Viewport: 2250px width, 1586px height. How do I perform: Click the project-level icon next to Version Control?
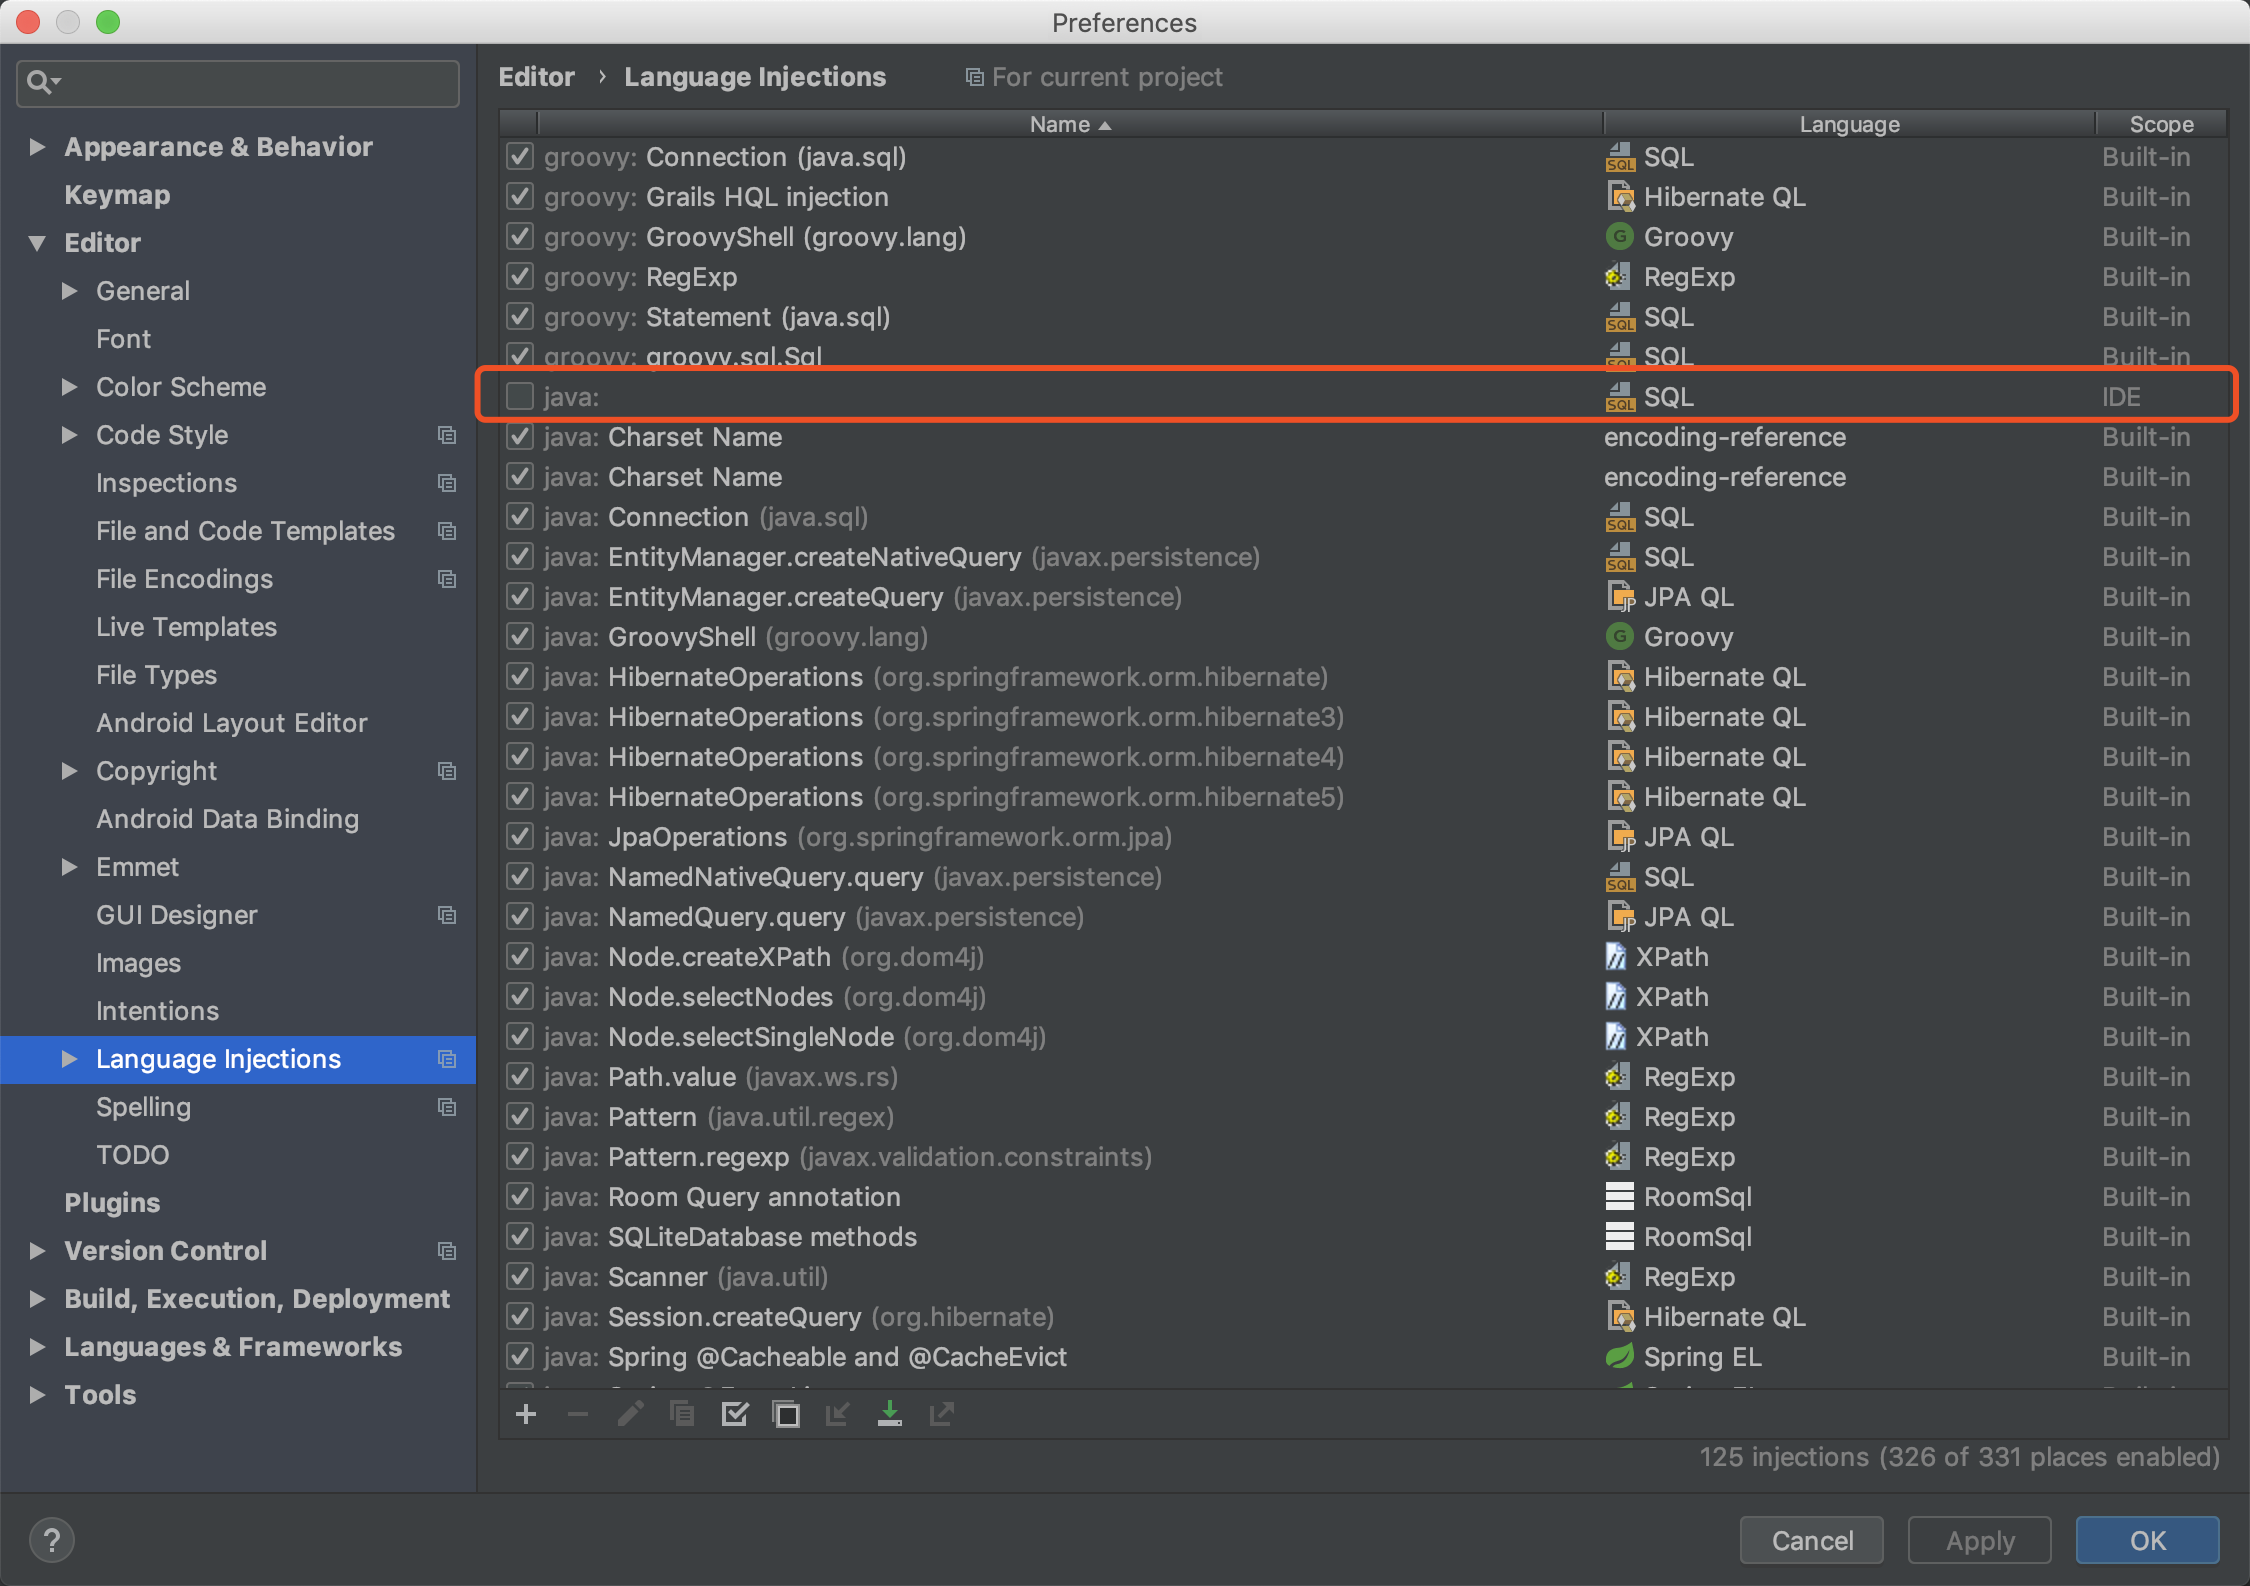point(447,1251)
